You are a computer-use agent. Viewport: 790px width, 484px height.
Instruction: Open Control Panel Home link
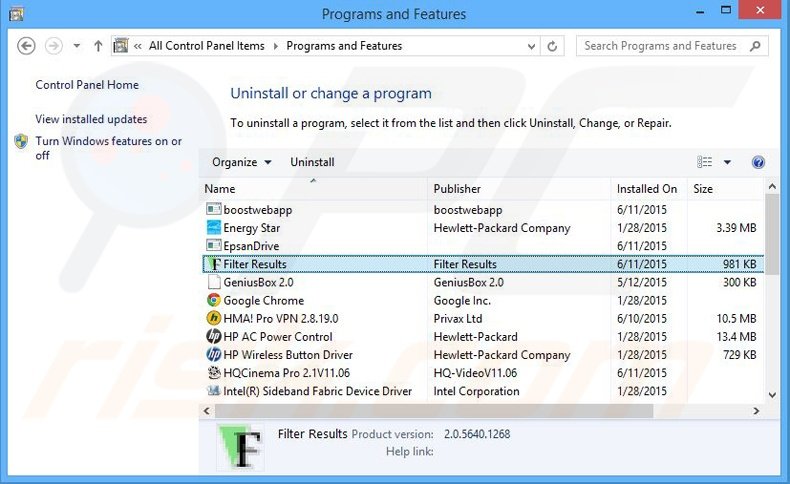point(87,85)
